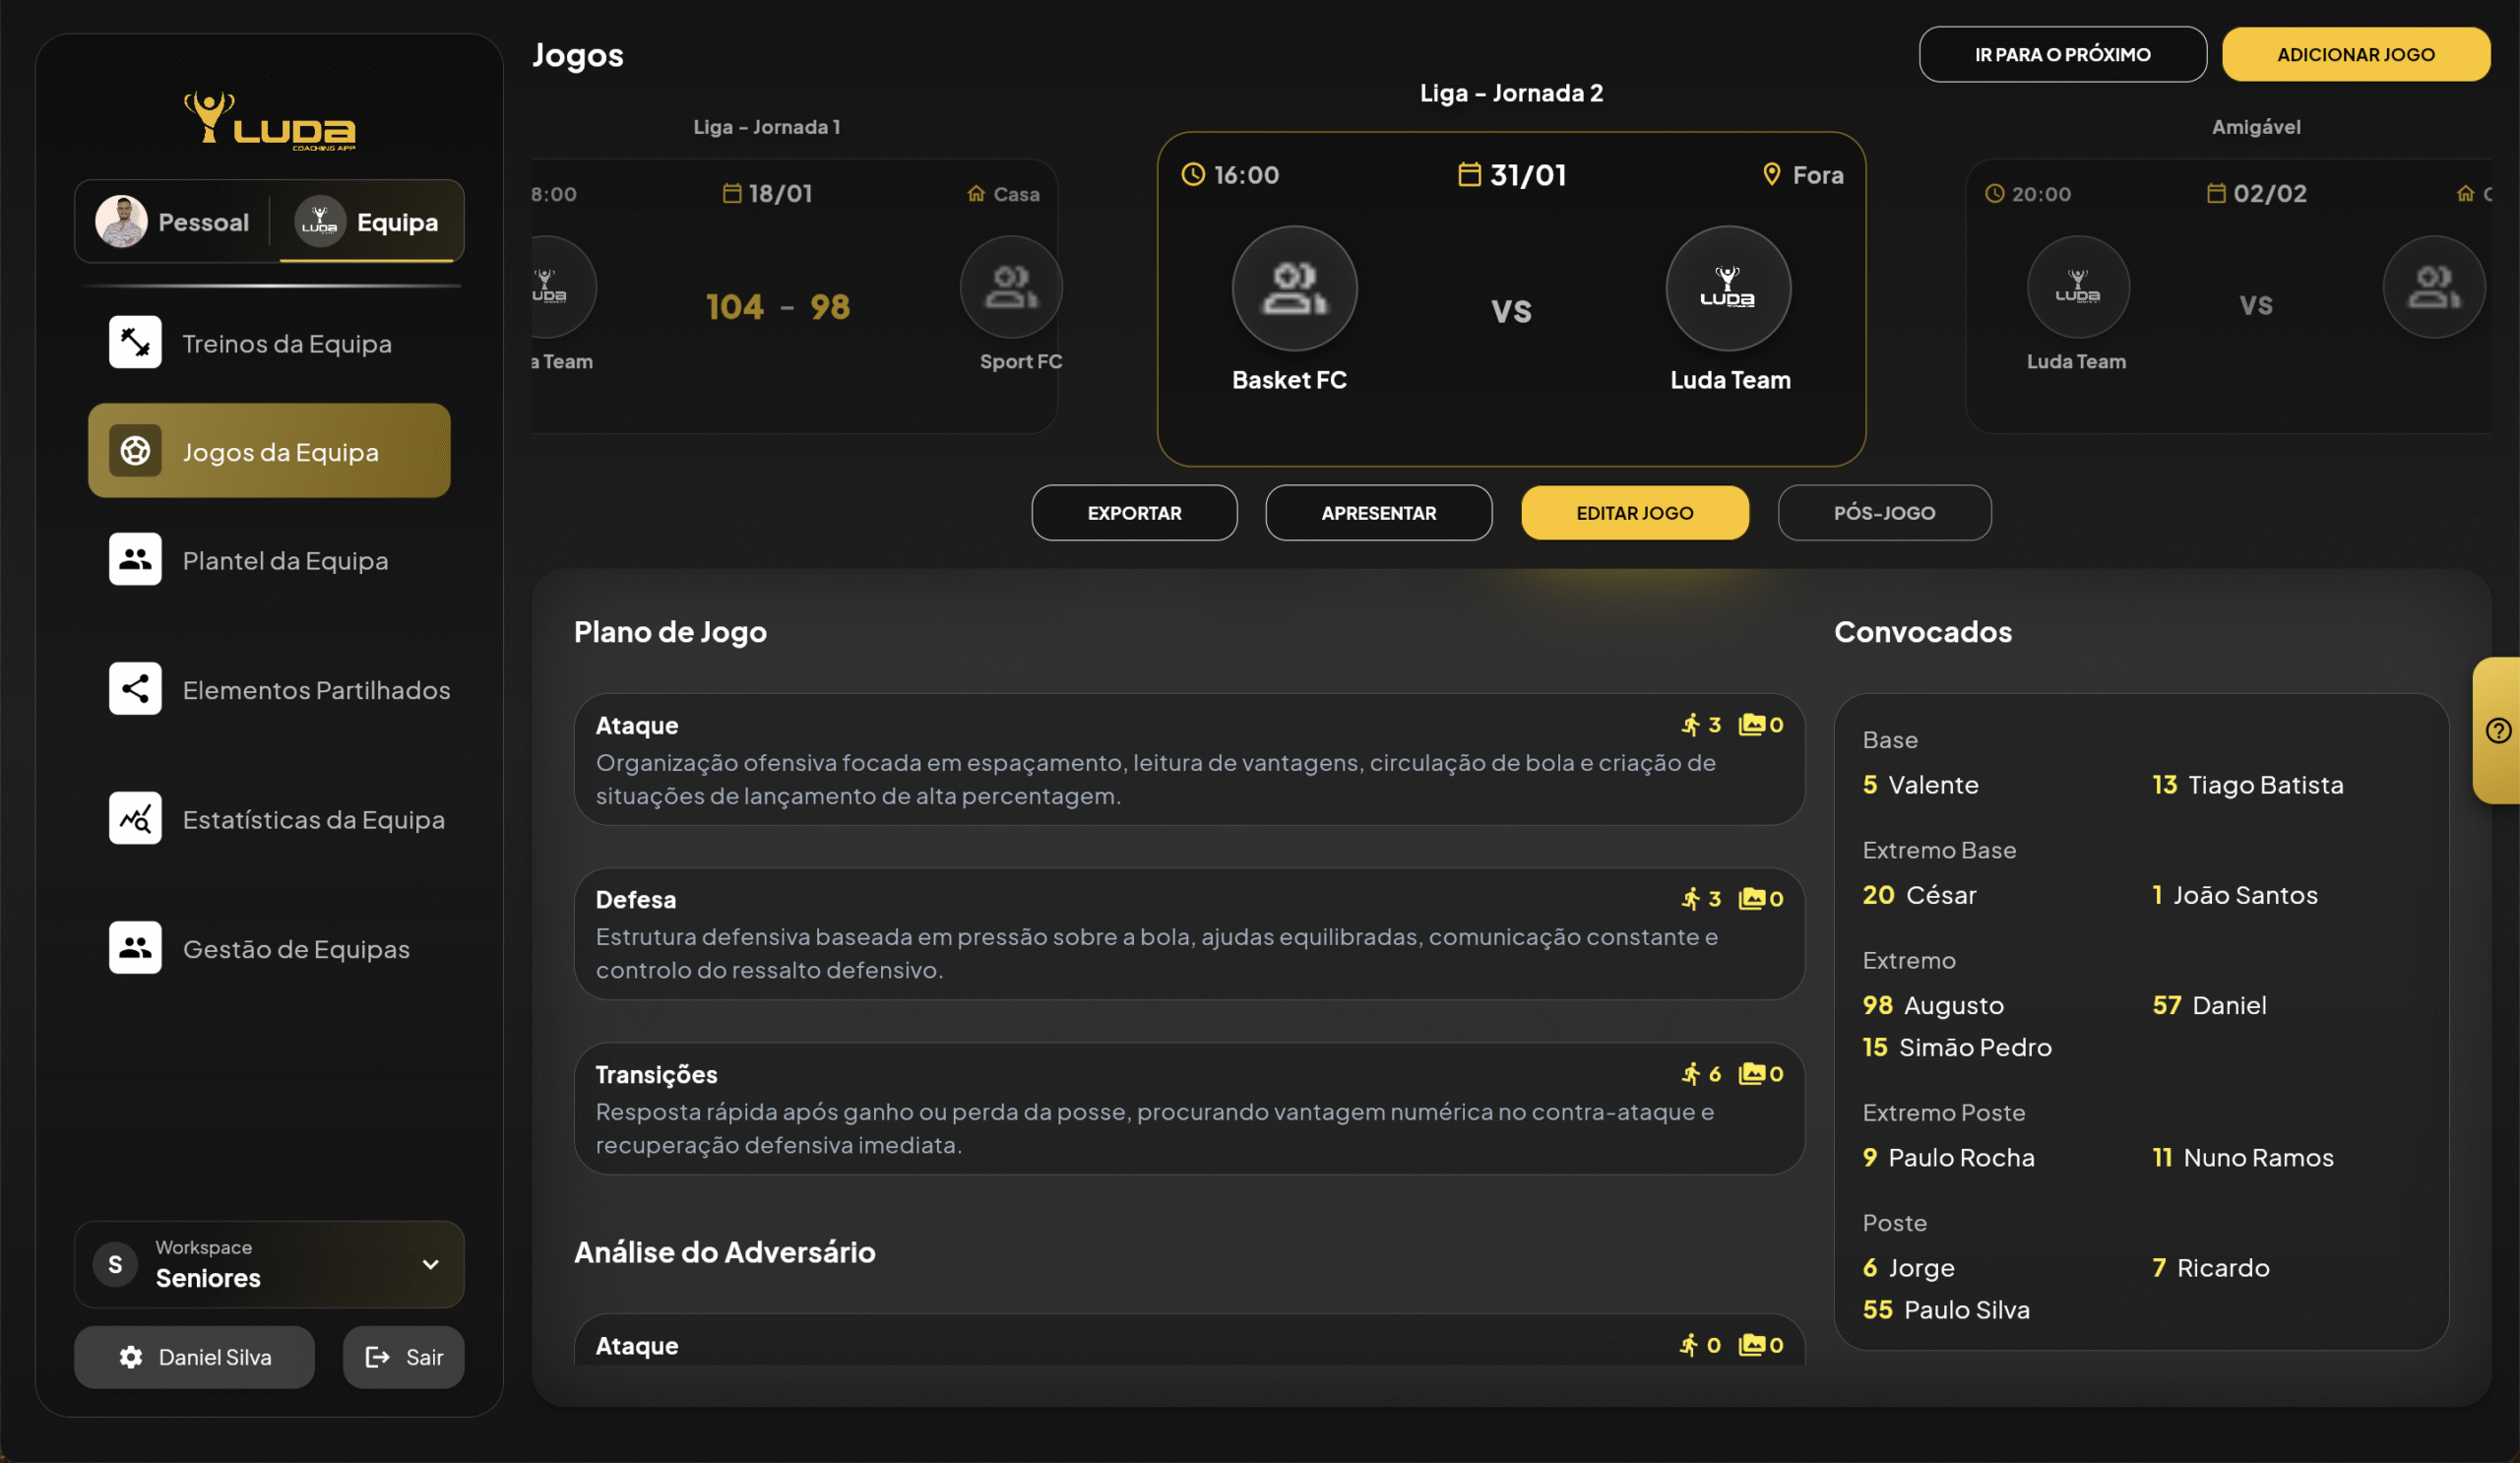Expand the Ataque game plan card
Image resolution: width=2520 pixels, height=1463 pixels.
tap(1188, 760)
